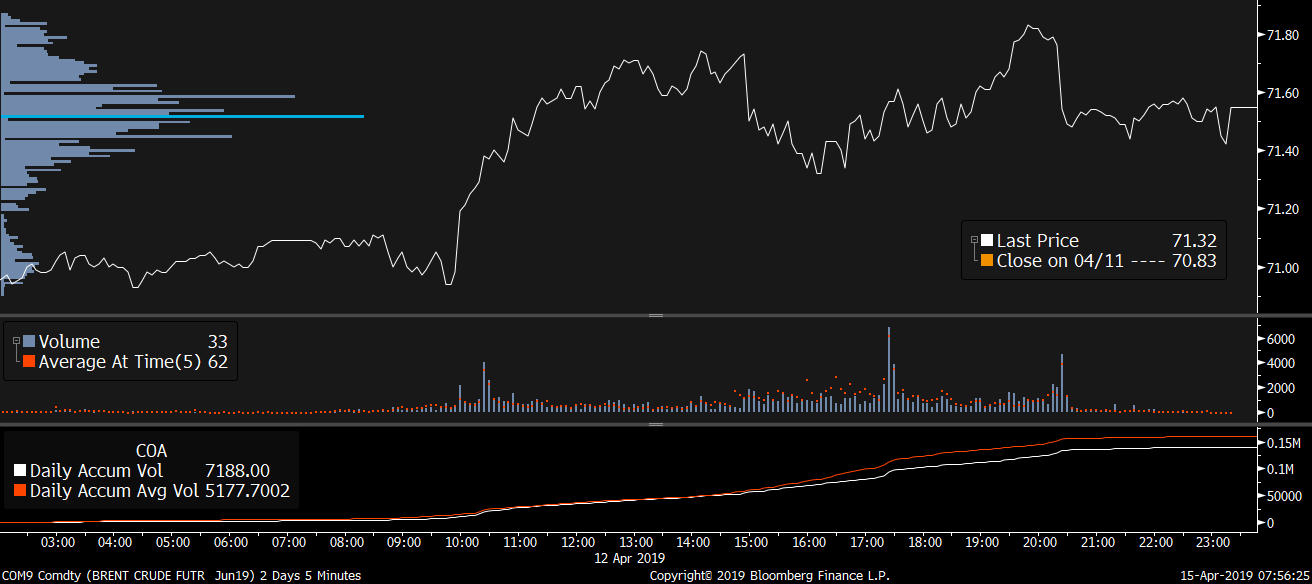Click the COA legend title

(151, 451)
